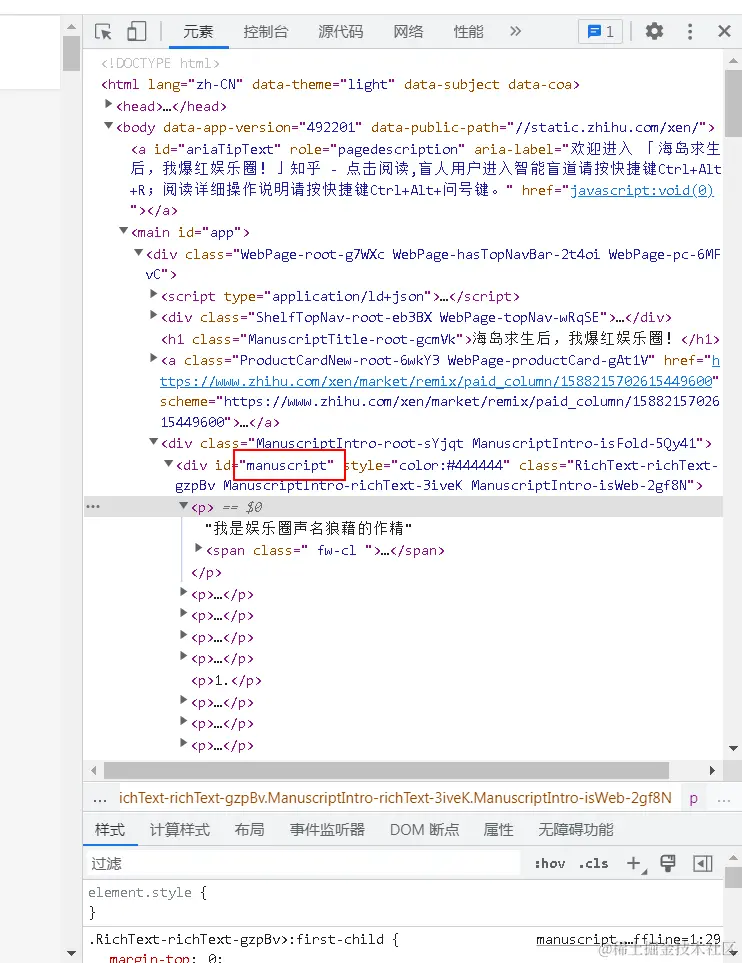Toggle device toolbar emulation icon
Image resolution: width=742 pixels, height=963 pixels.
(x=136, y=31)
